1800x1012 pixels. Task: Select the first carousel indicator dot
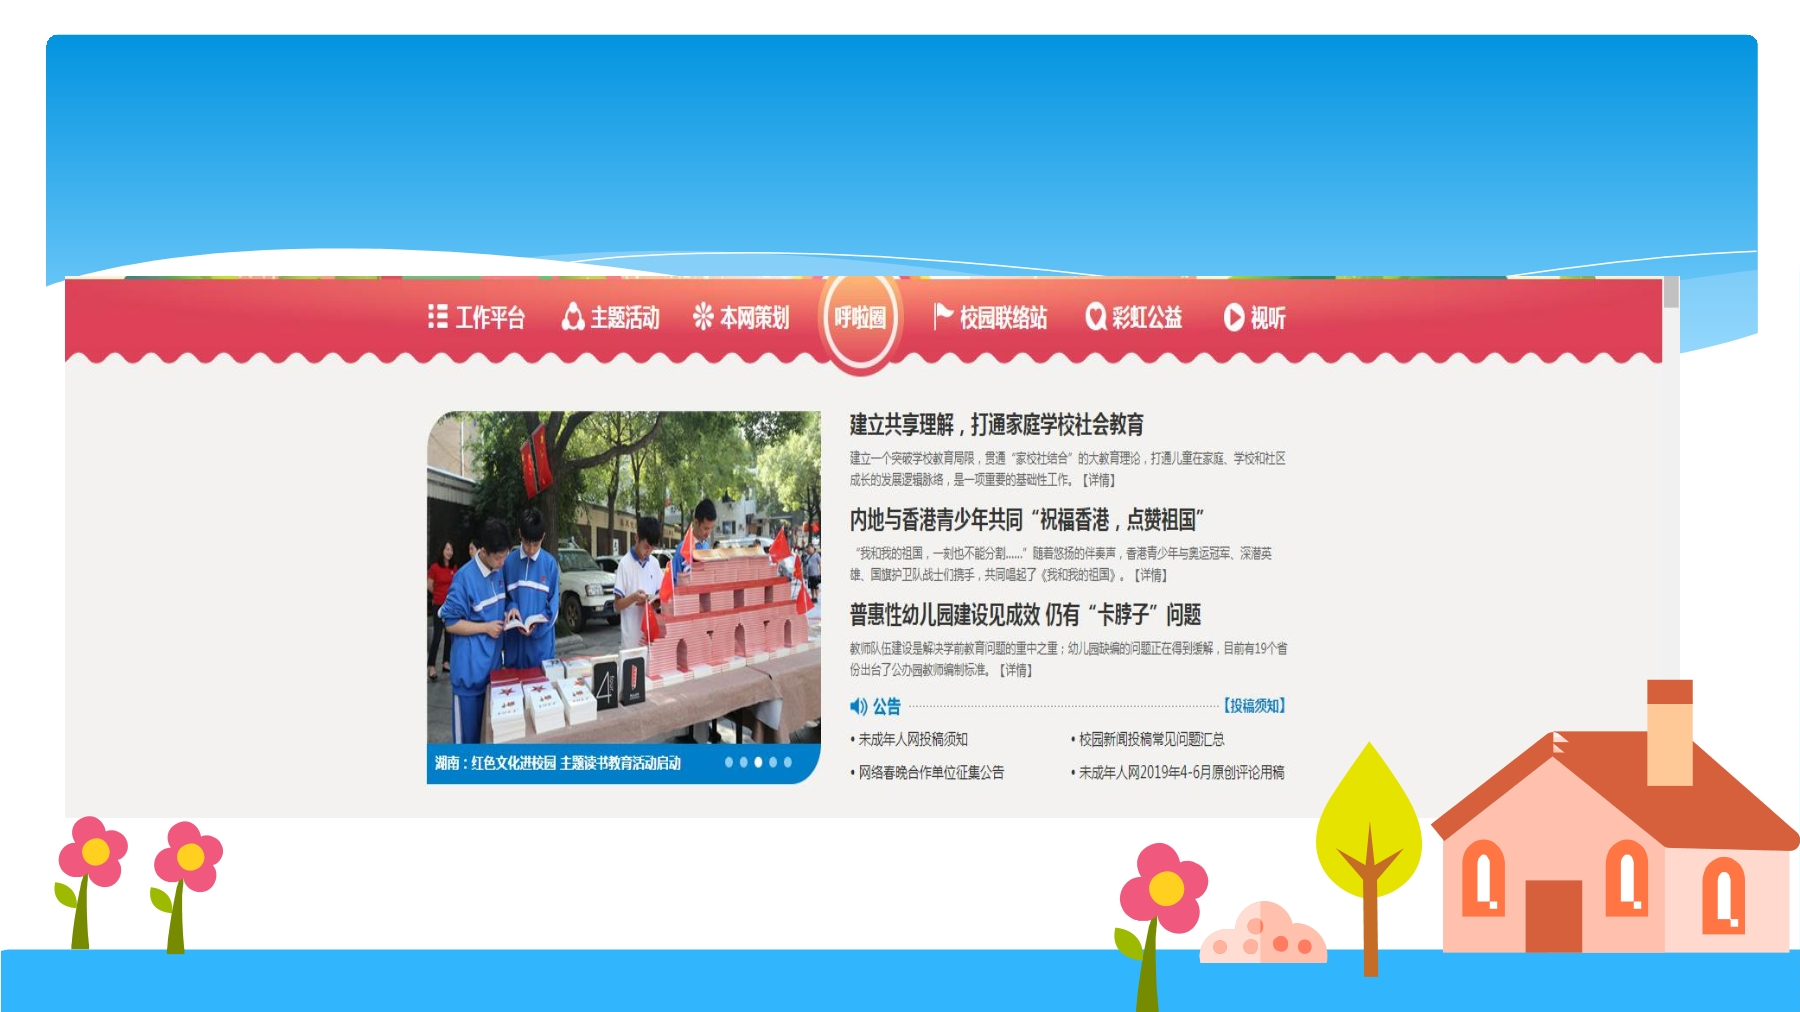pos(729,762)
